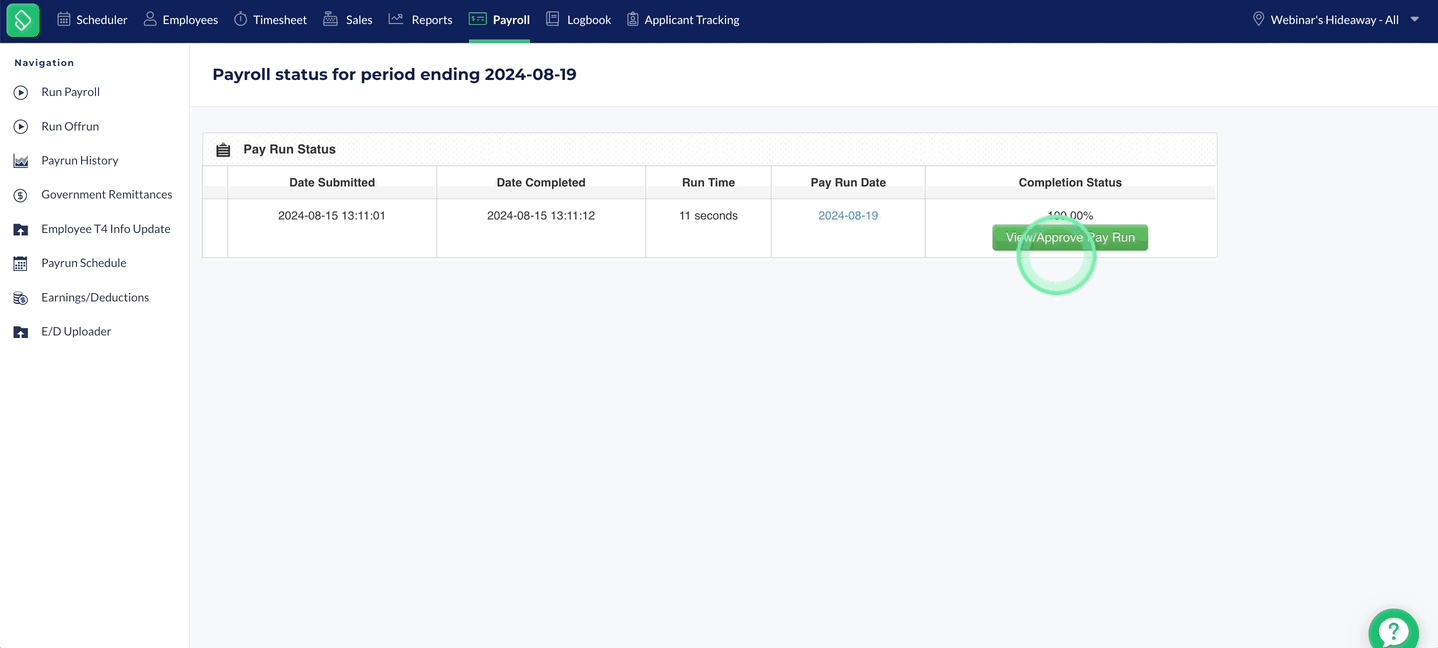
Task: Go to Payrun History
Action: pyautogui.click(x=80, y=161)
